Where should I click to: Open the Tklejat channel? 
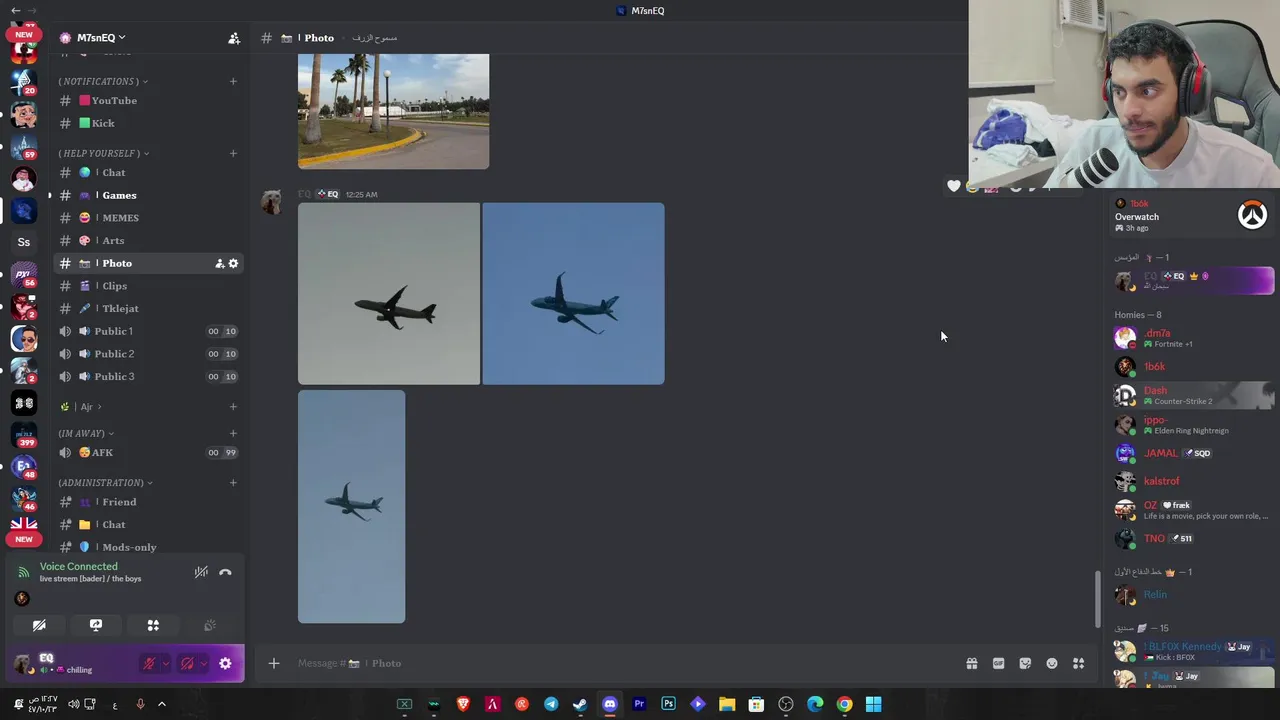[x=148, y=308]
